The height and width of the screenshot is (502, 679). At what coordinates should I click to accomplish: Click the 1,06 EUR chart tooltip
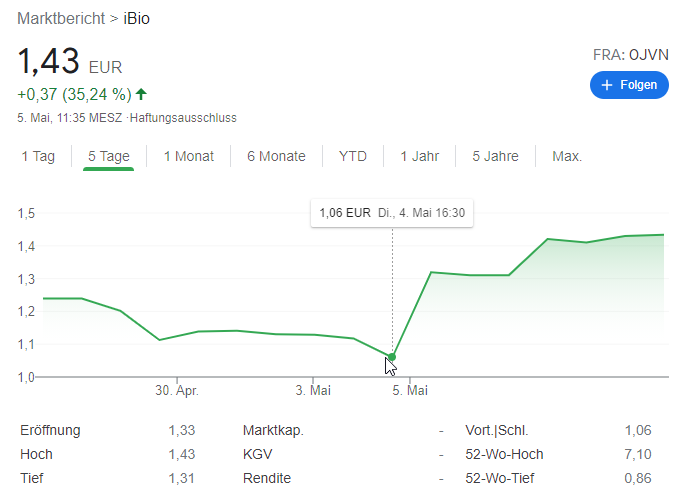pyautogui.click(x=392, y=213)
